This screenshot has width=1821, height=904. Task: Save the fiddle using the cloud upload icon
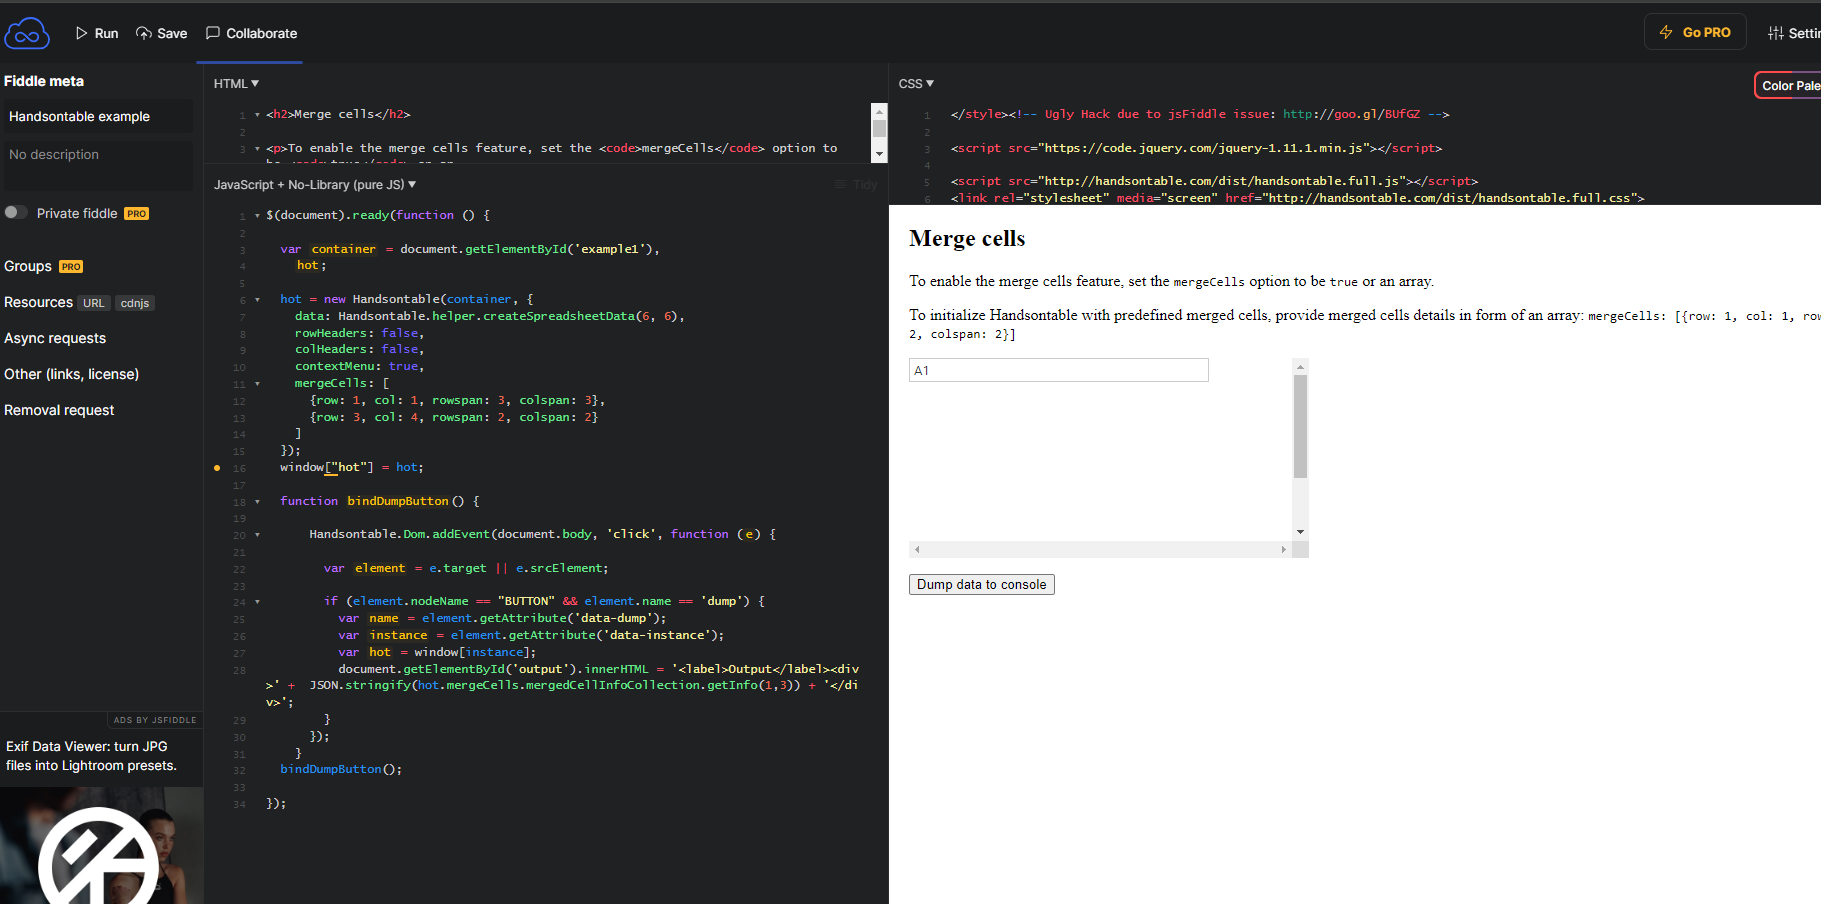[162, 33]
